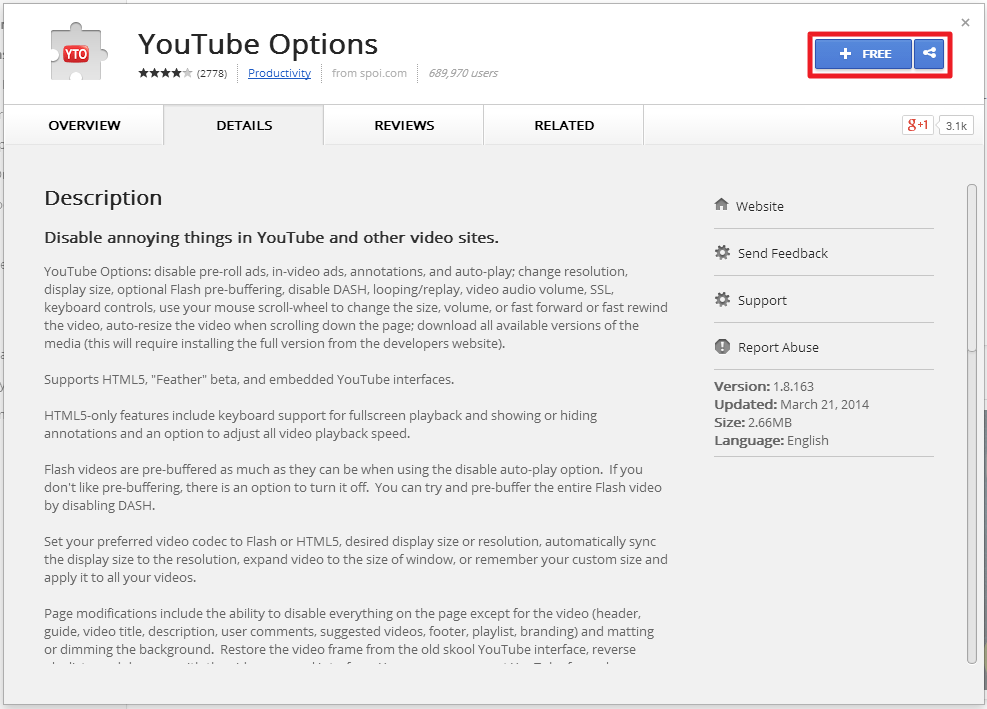This screenshot has width=987, height=709.
Task: Close the extension details dialog
Action: (x=966, y=23)
